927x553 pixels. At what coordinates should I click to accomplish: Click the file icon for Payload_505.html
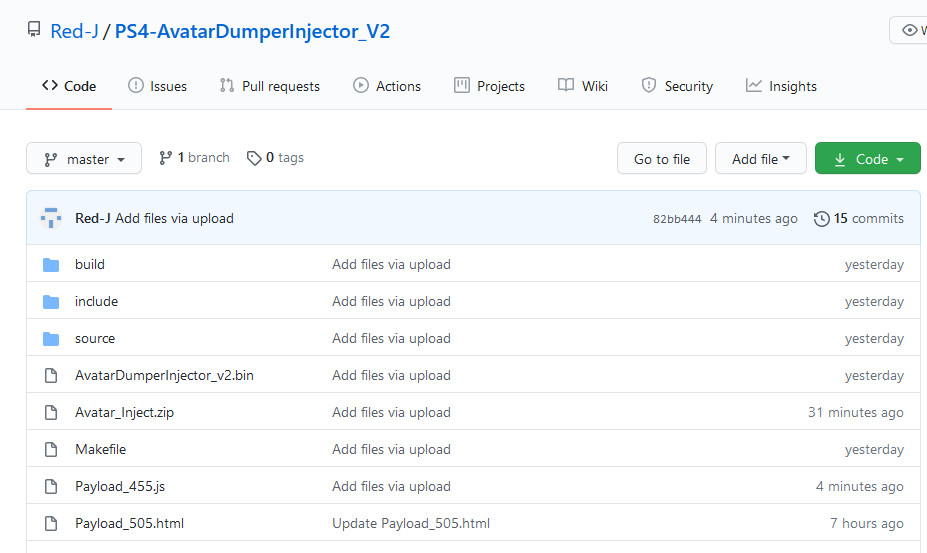(x=51, y=523)
